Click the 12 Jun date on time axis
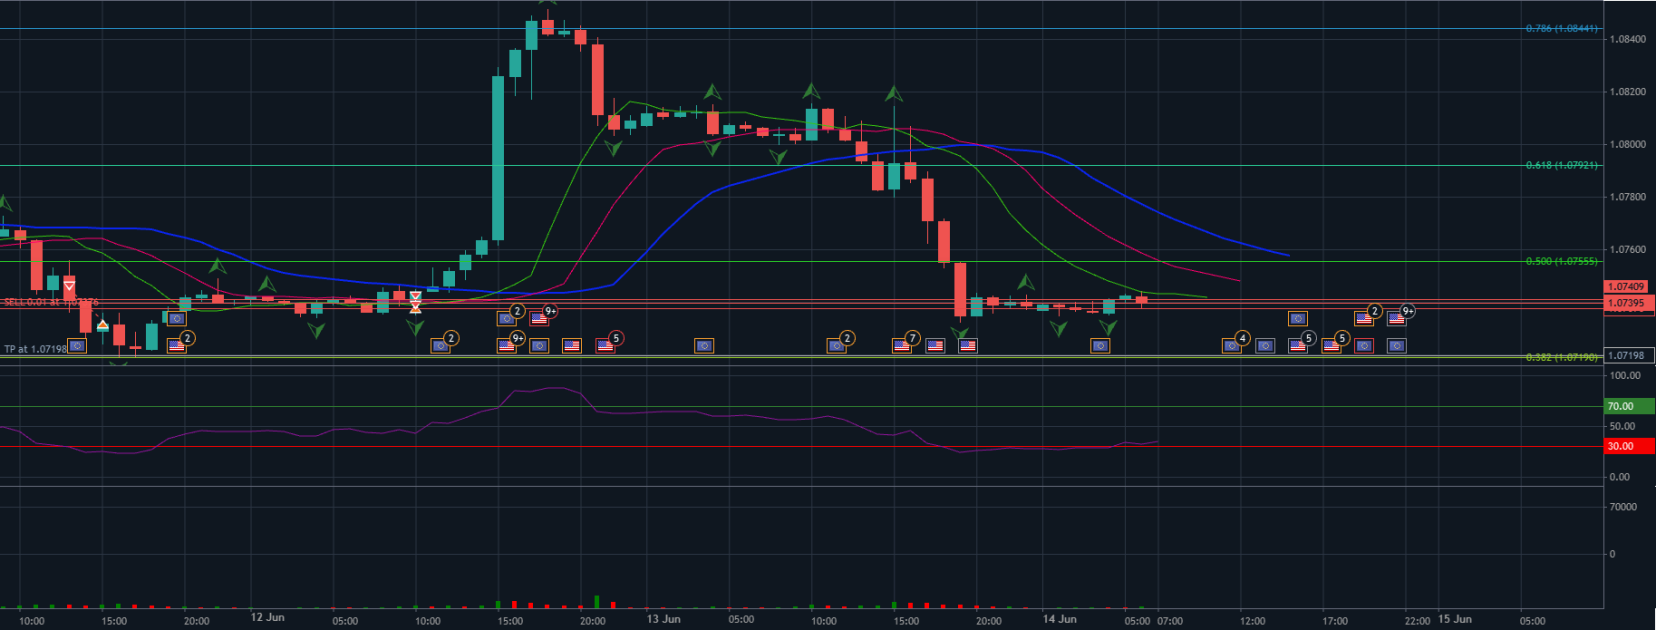1656x630 pixels. point(267,618)
